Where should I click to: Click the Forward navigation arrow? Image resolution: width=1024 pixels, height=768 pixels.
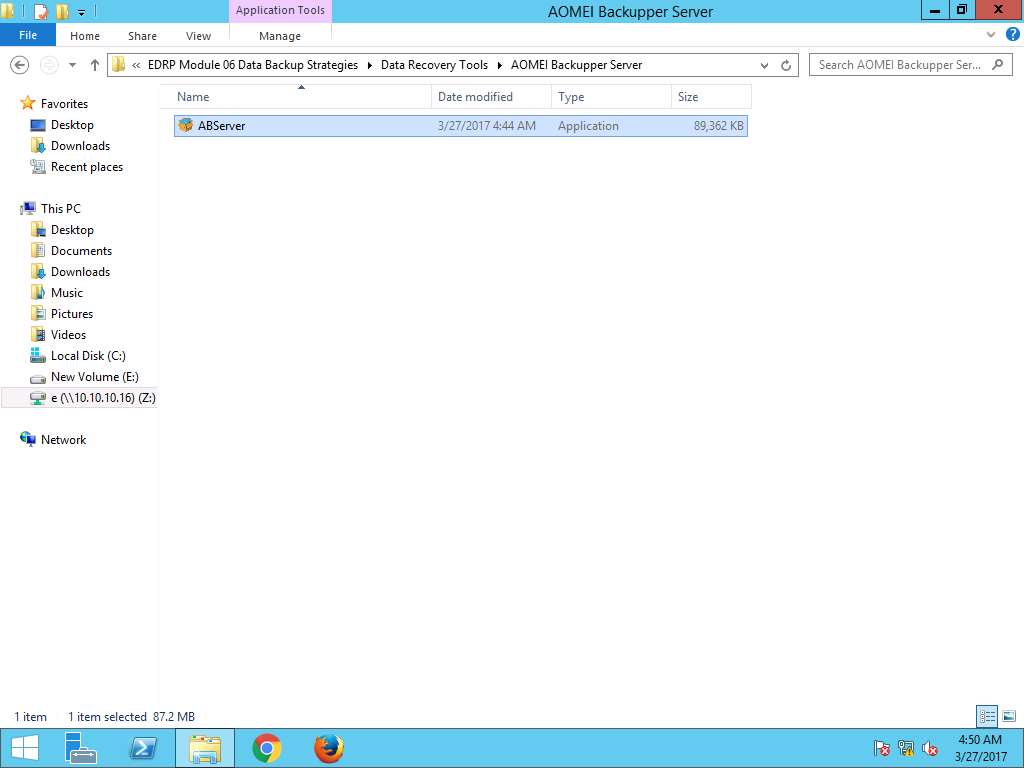click(x=50, y=65)
